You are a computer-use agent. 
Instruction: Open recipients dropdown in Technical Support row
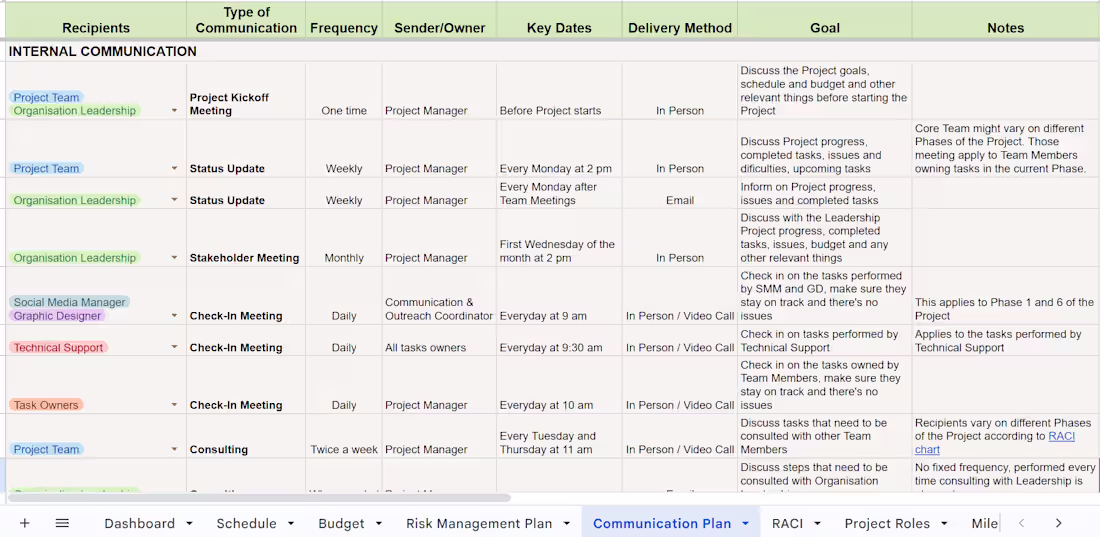[x=174, y=347]
